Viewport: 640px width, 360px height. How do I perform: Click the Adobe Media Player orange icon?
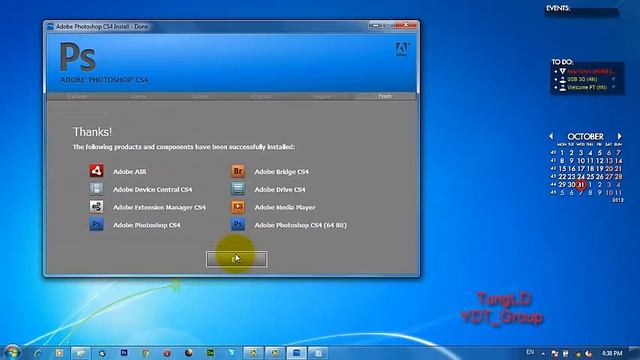pos(238,207)
